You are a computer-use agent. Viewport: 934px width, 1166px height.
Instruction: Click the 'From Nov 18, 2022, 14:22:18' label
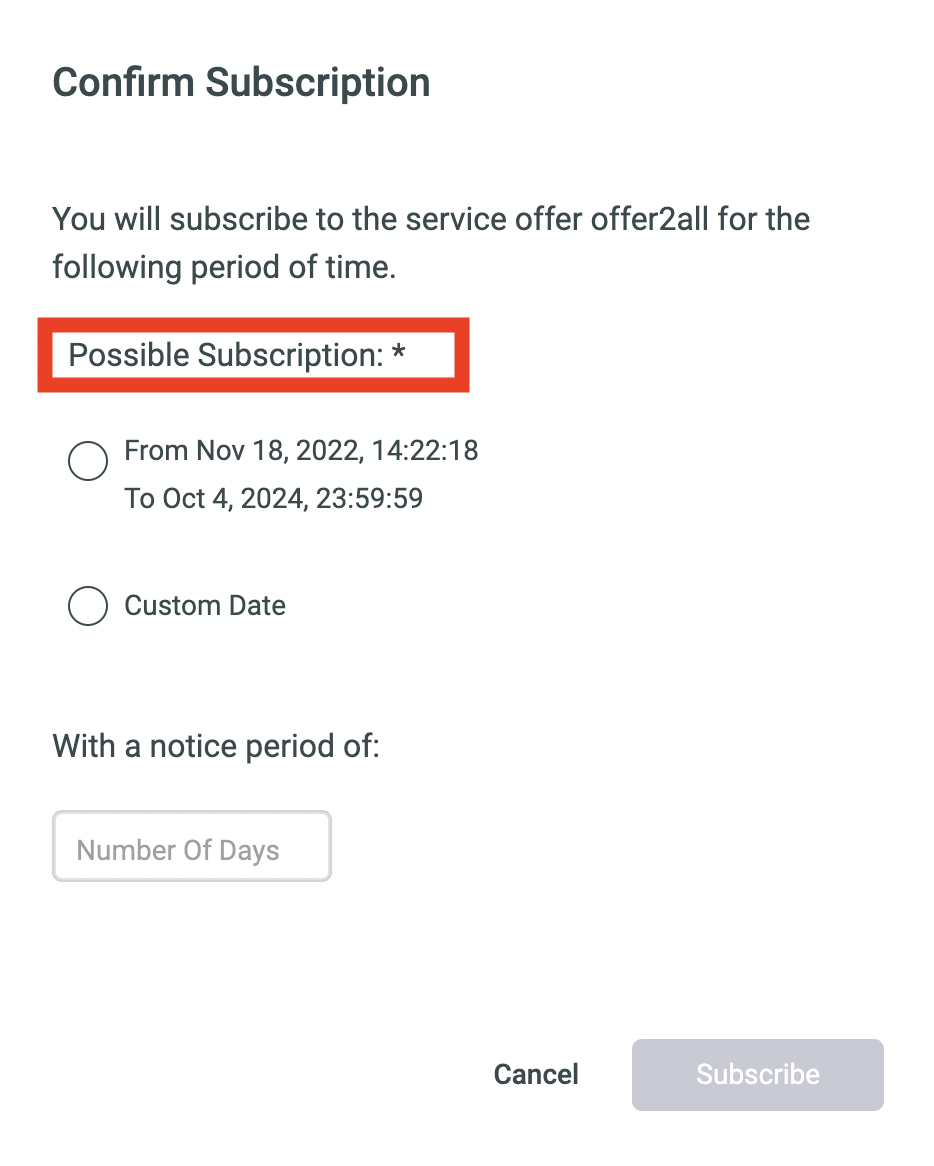coord(301,451)
